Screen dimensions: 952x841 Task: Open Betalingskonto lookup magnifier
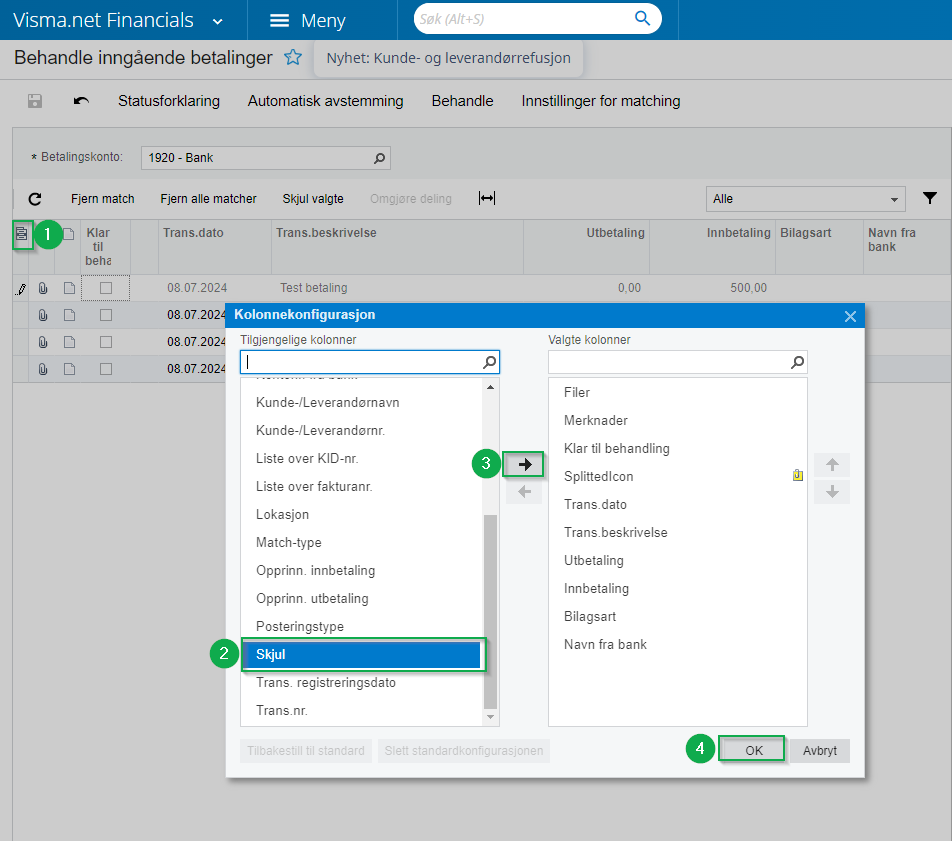(x=379, y=158)
